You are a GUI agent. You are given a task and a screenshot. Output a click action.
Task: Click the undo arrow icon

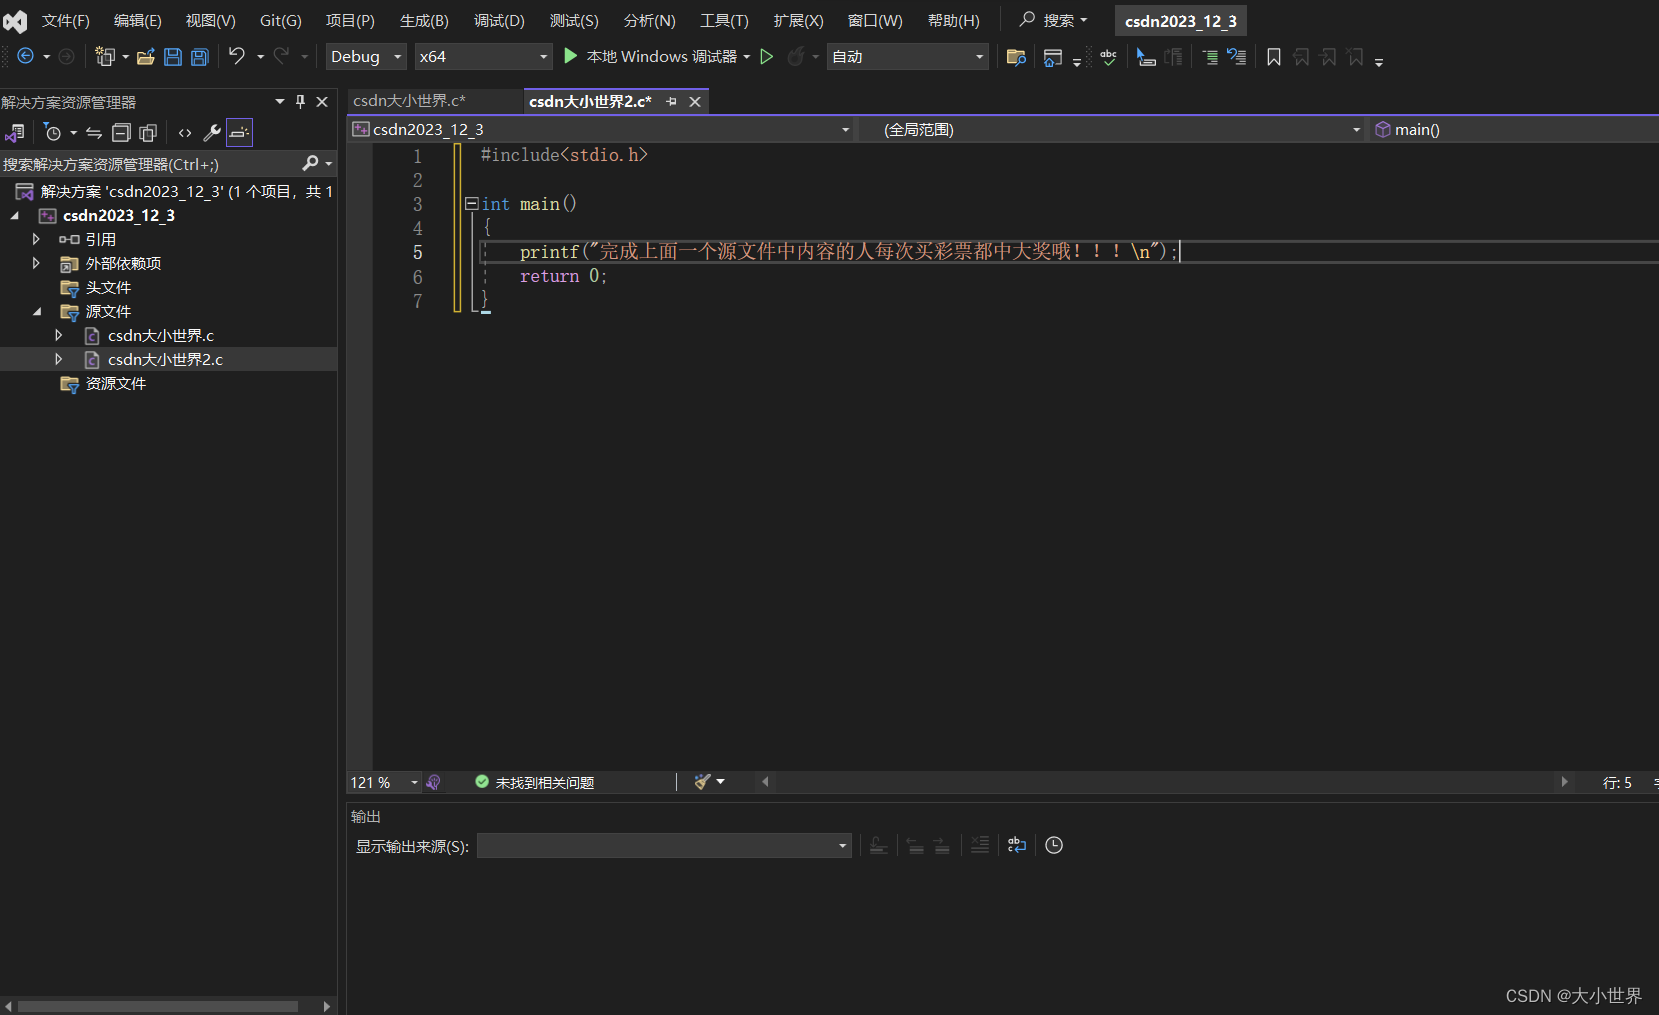(237, 56)
